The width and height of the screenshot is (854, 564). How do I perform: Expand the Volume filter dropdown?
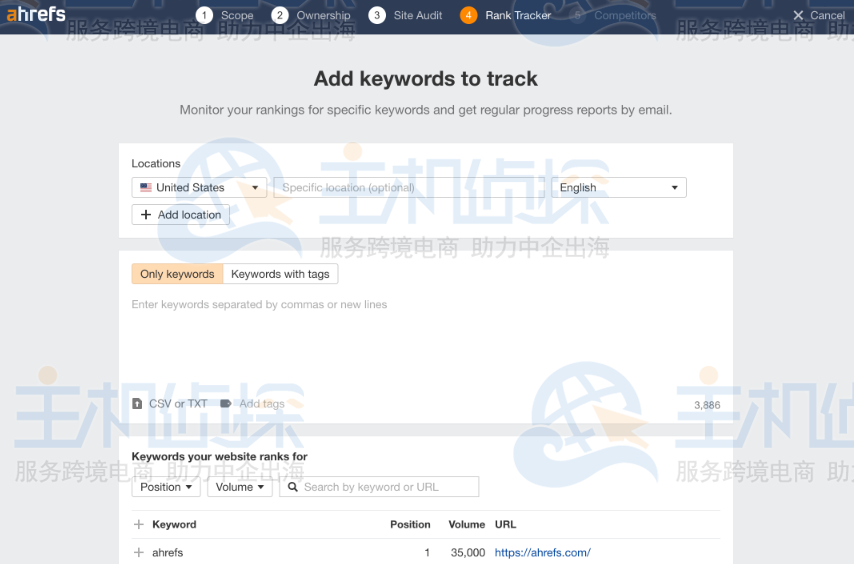239,487
